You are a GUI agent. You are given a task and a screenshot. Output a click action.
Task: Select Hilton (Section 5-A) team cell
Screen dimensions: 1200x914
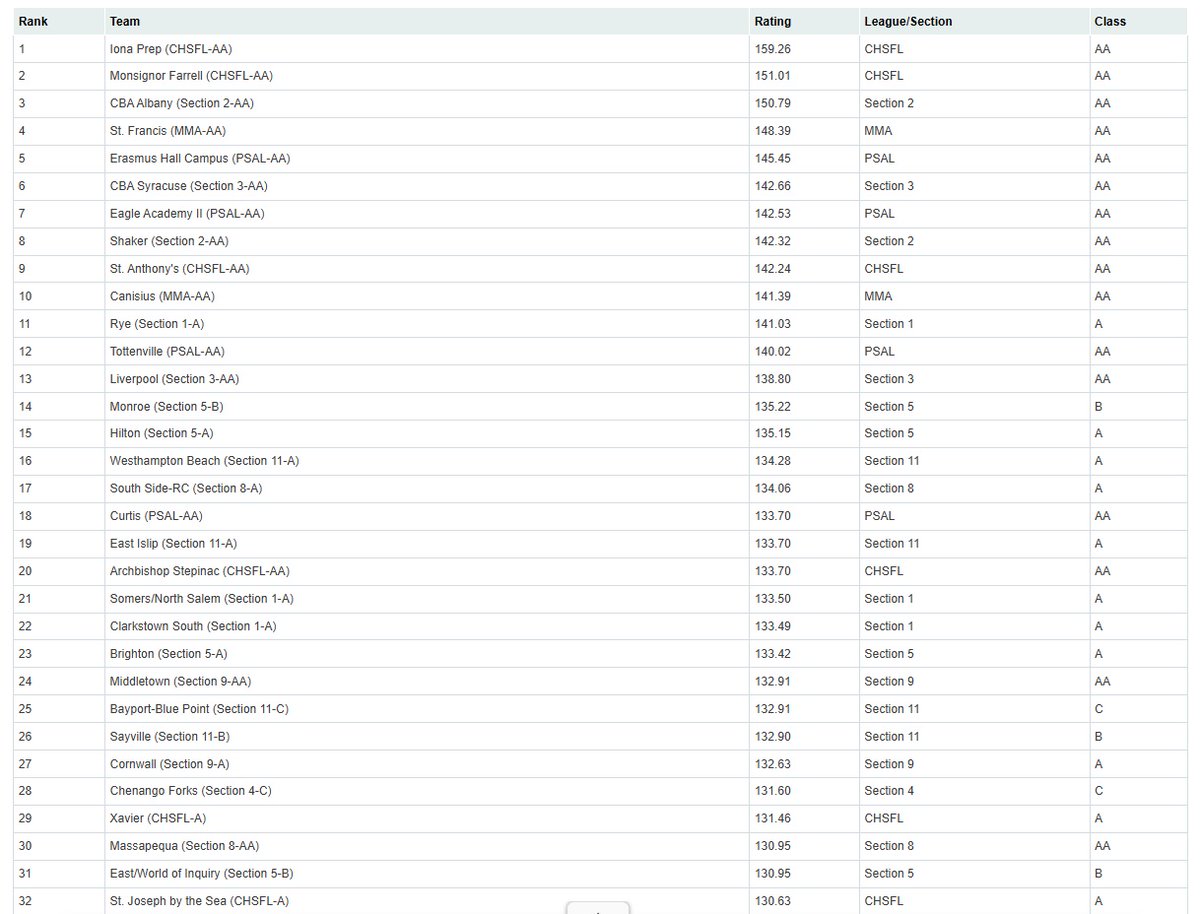162,433
